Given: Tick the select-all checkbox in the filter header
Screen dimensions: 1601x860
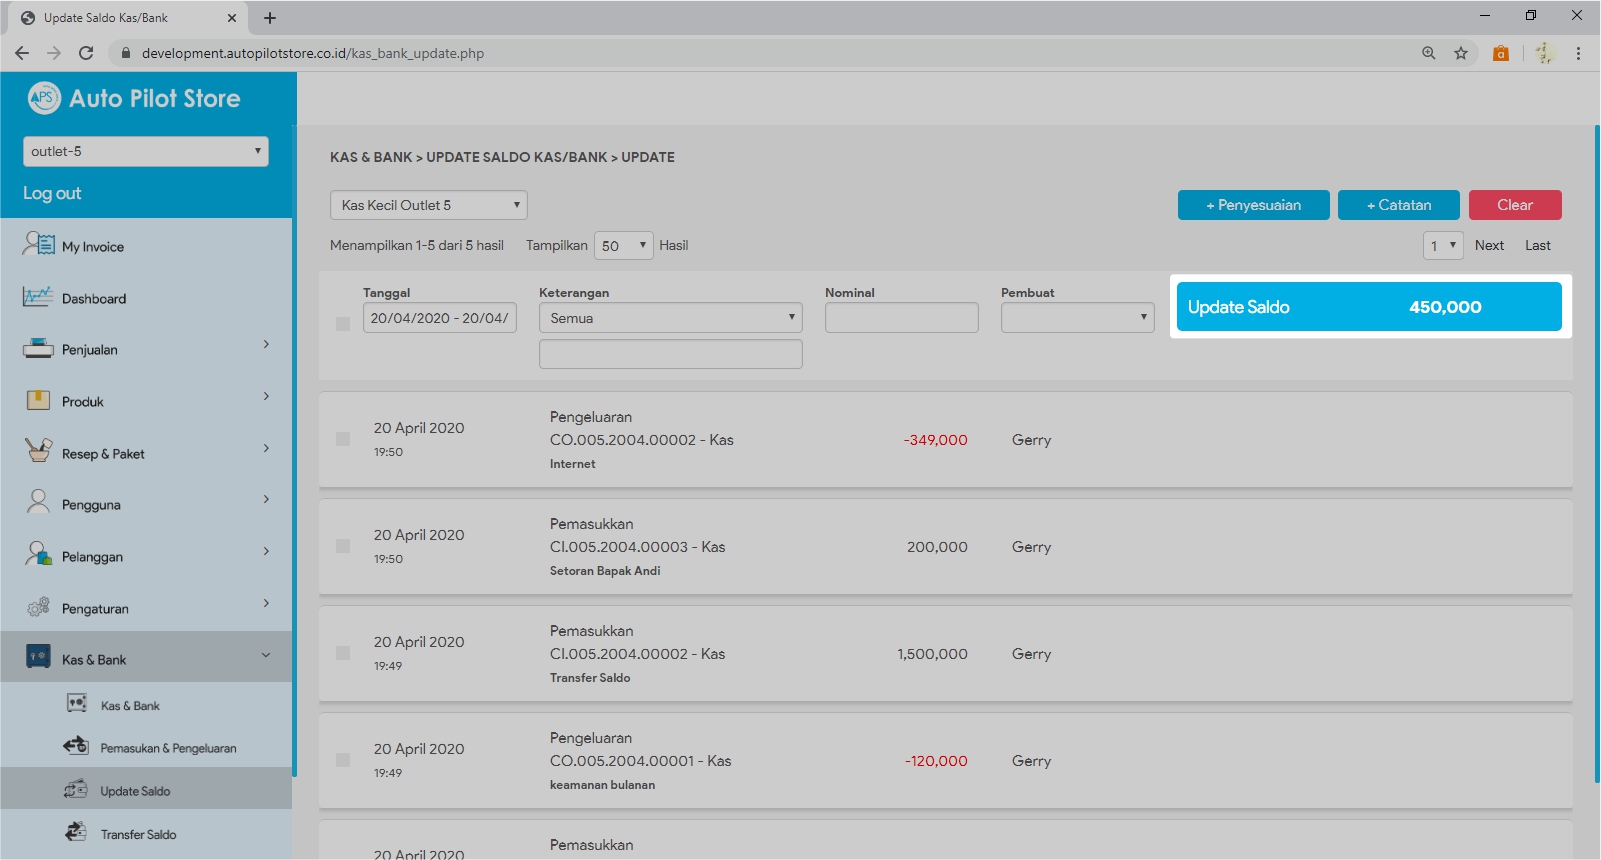Looking at the screenshot, I should 343,324.
